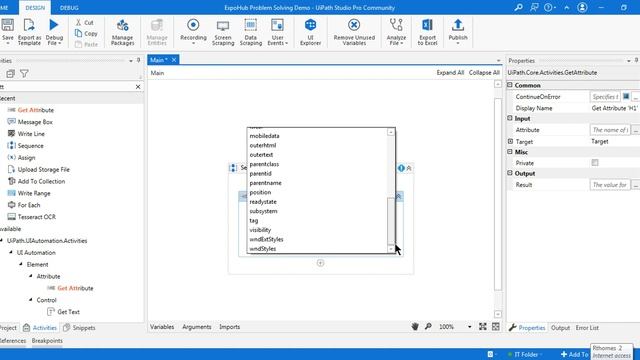640x360 pixels.
Task: Click the fit to screen icon
Action: click(x=483, y=327)
